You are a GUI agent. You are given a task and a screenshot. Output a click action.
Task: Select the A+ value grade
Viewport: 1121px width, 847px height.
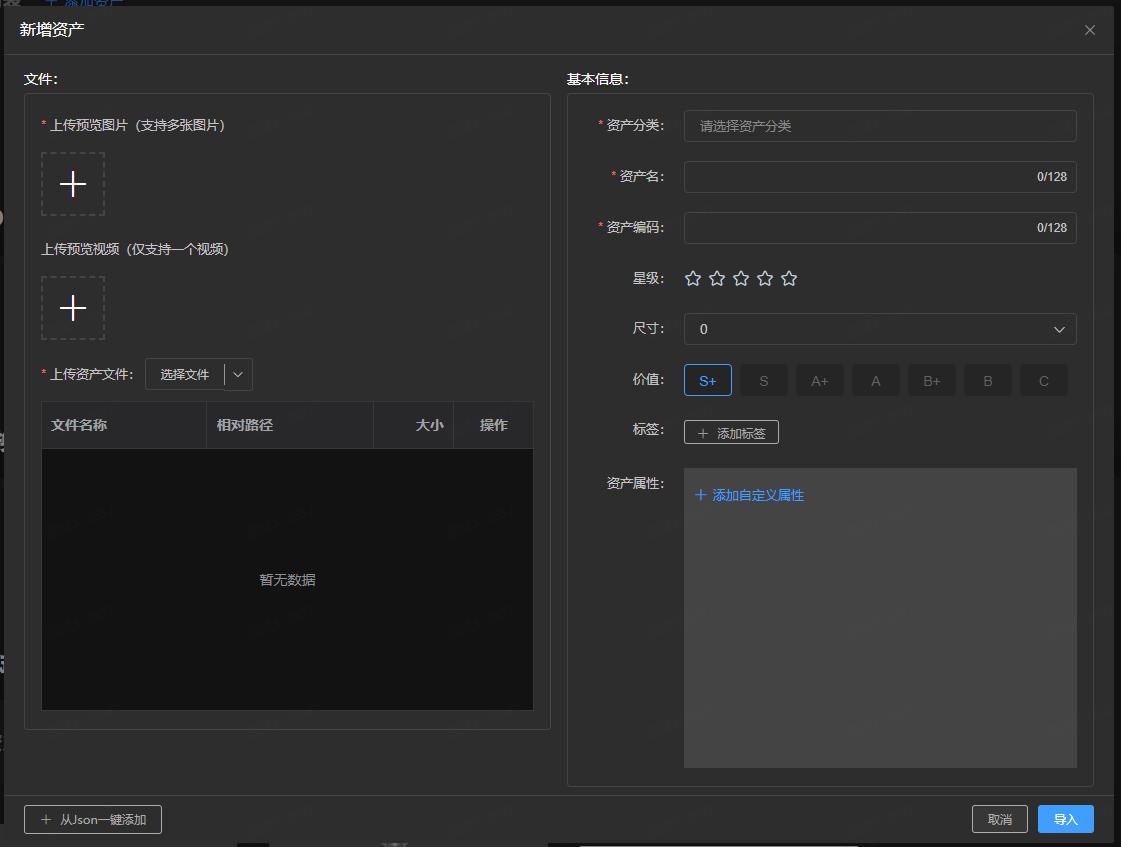coord(820,380)
